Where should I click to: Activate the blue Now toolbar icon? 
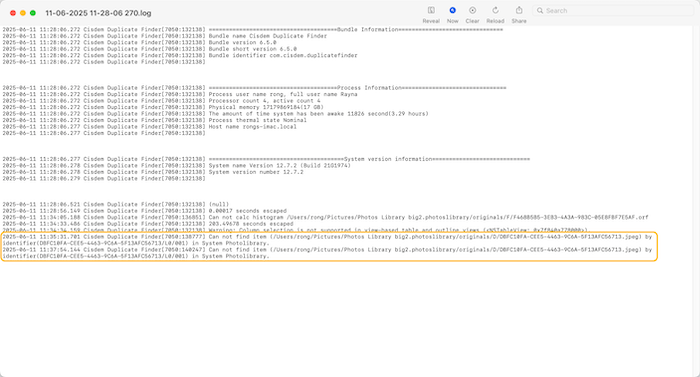452,10
